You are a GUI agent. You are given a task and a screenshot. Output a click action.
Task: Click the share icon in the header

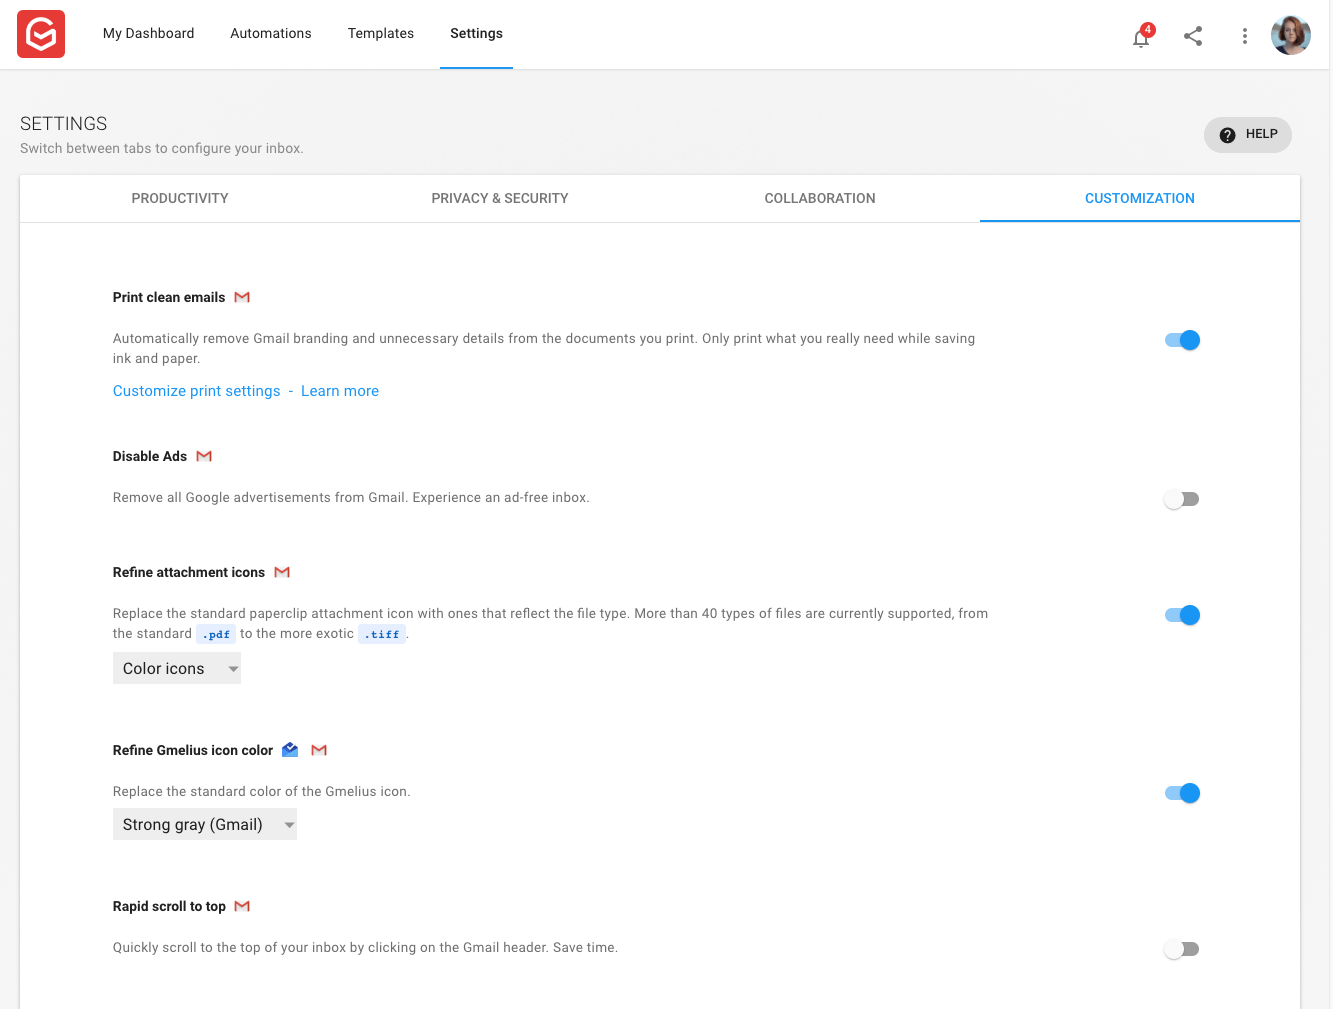point(1192,35)
